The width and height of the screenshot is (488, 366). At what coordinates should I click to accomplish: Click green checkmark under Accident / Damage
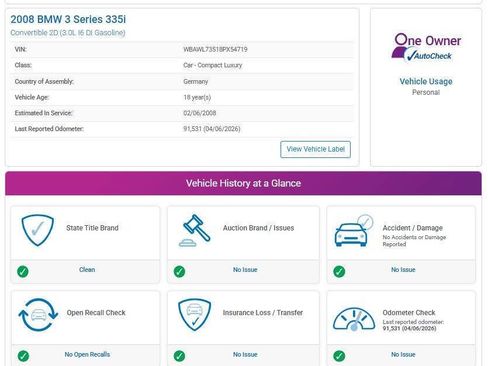tap(339, 271)
